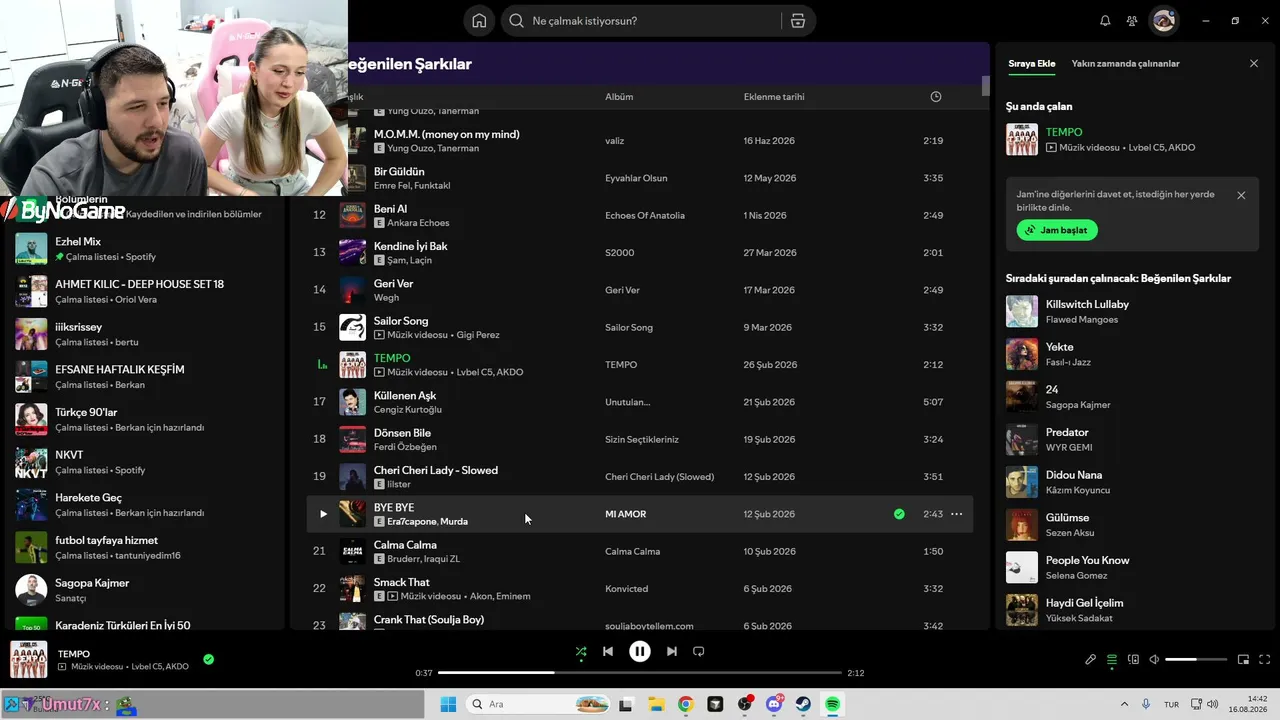1280x720 pixels.
Task: Seek on the playback progress bar
Action: click(640, 673)
